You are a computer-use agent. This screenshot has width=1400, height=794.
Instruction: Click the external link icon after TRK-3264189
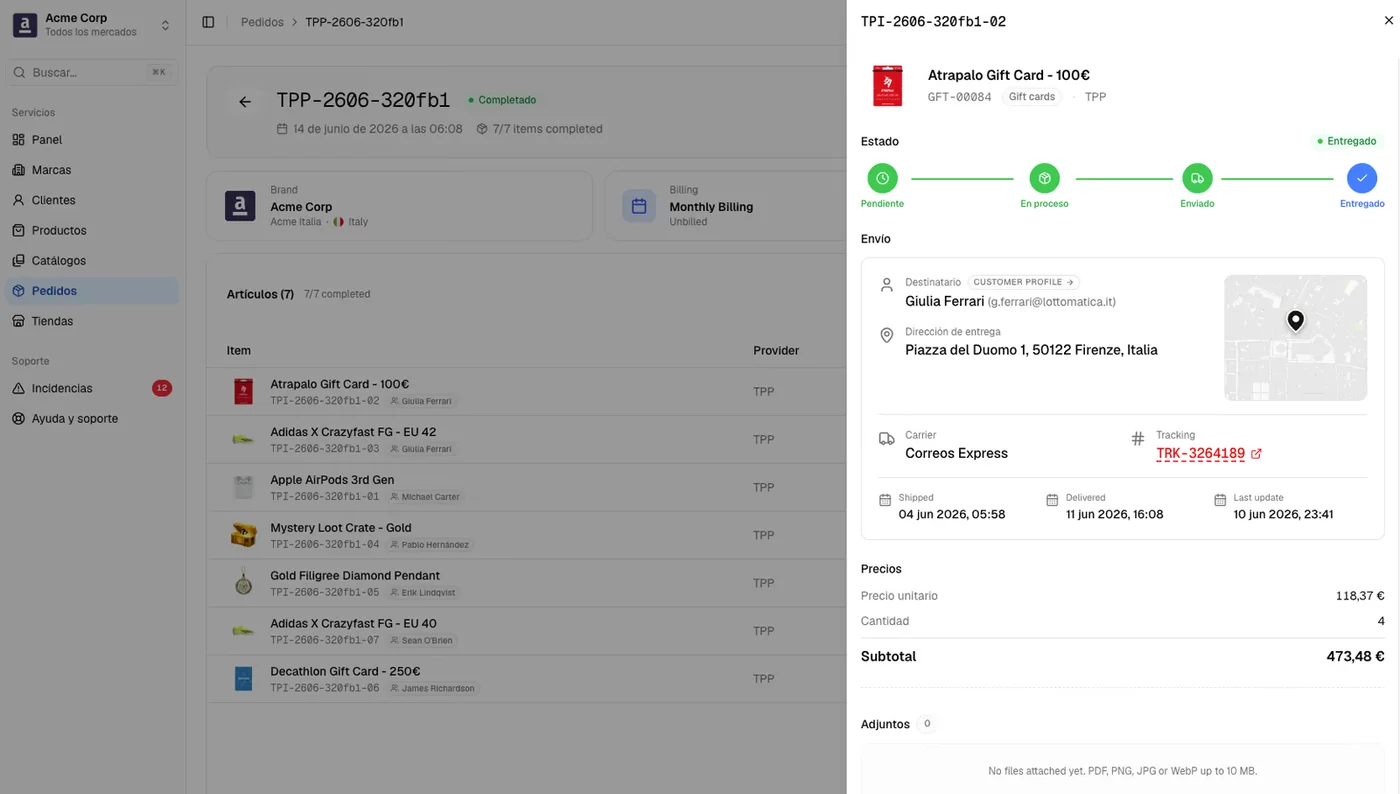point(1256,454)
